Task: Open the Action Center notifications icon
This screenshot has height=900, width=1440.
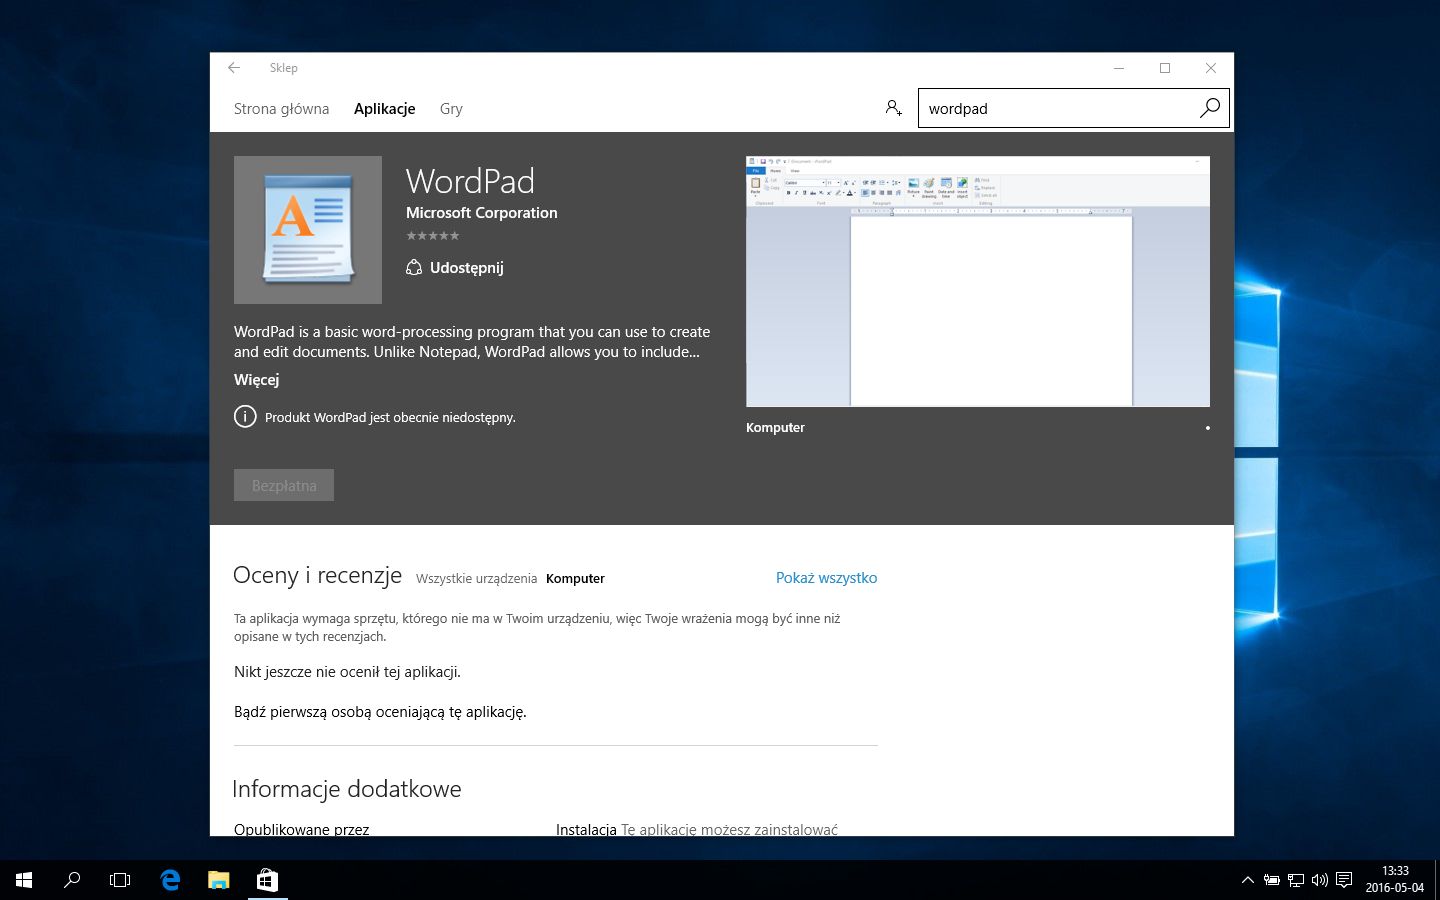Action: [x=1344, y=880]
